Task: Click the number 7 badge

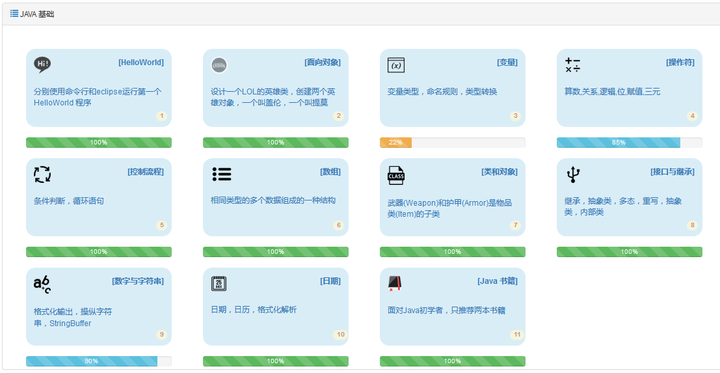Action: point(515,225)
